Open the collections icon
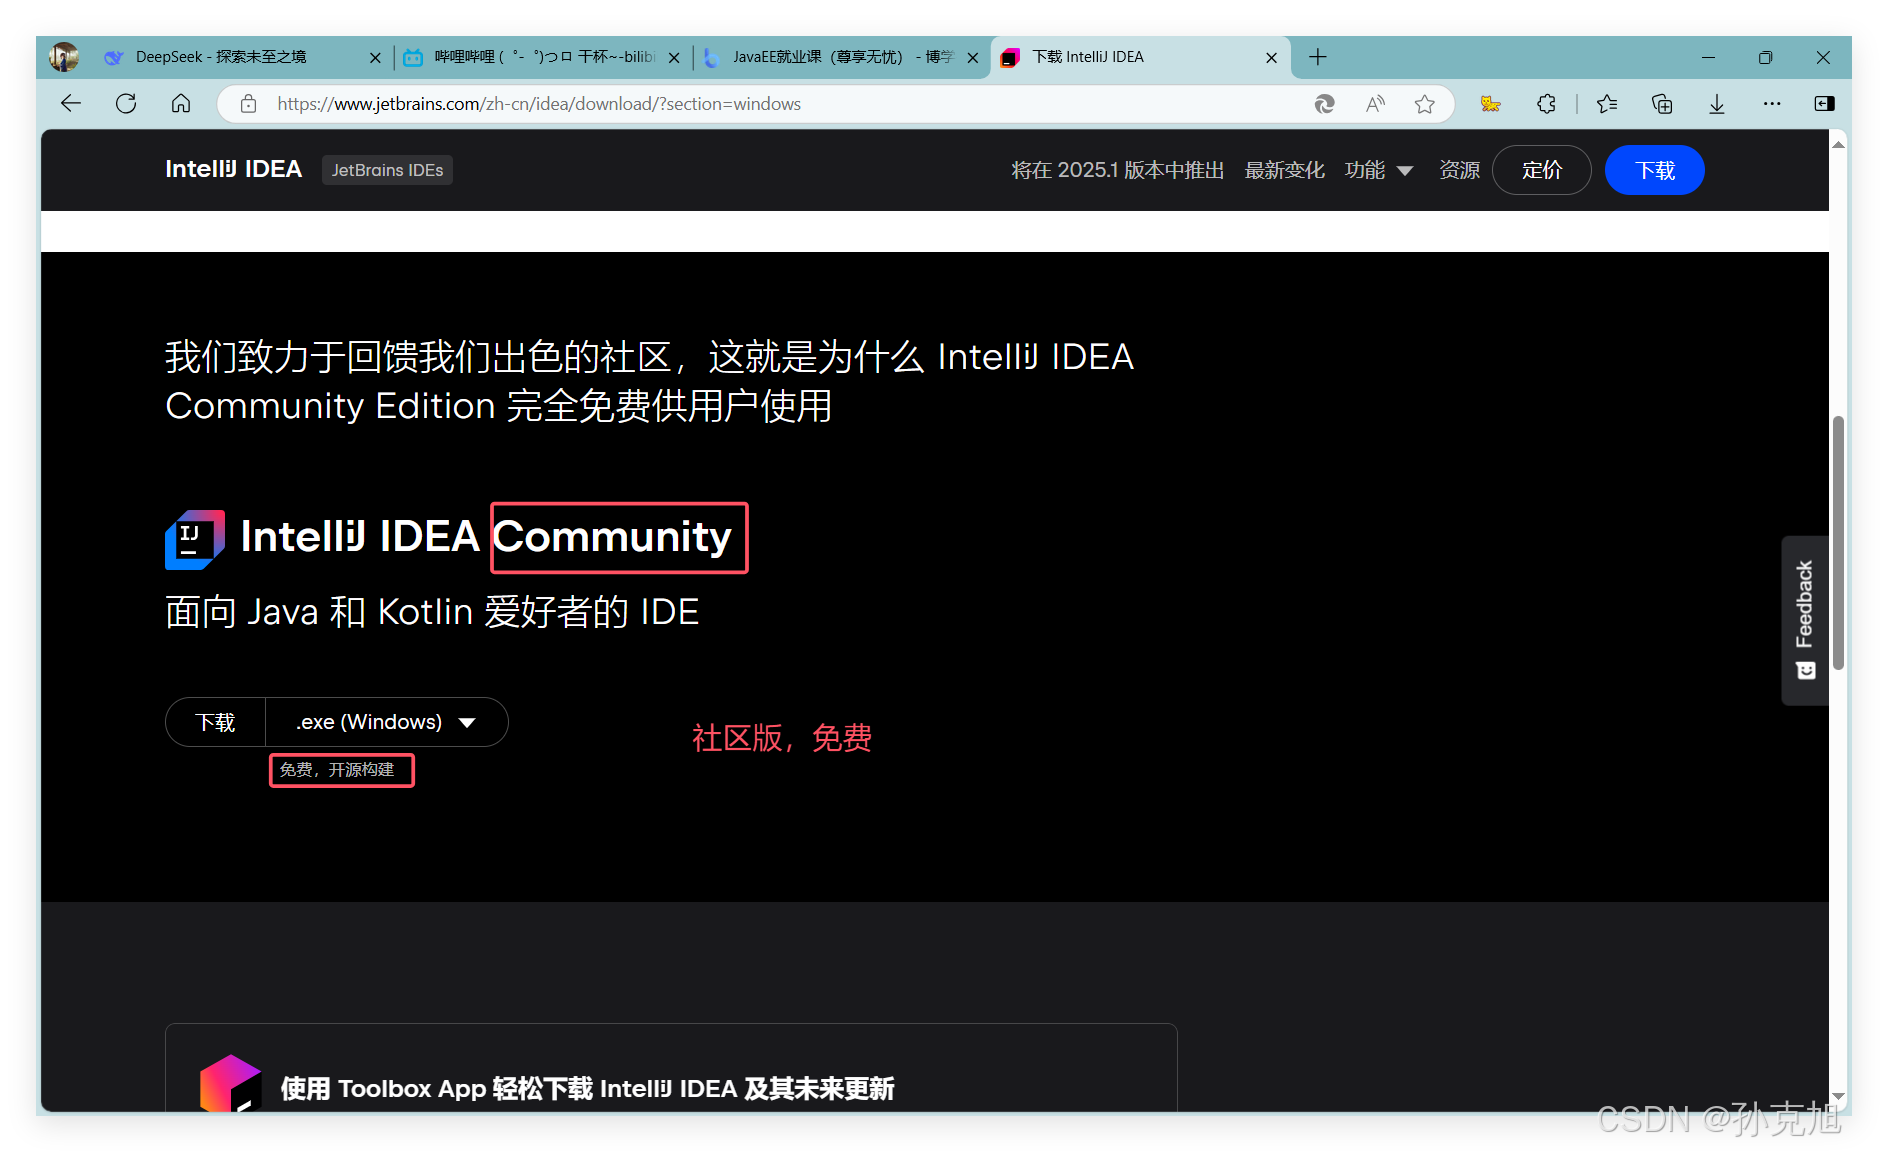The image size is (1888, 1152). pos(1662,104)
